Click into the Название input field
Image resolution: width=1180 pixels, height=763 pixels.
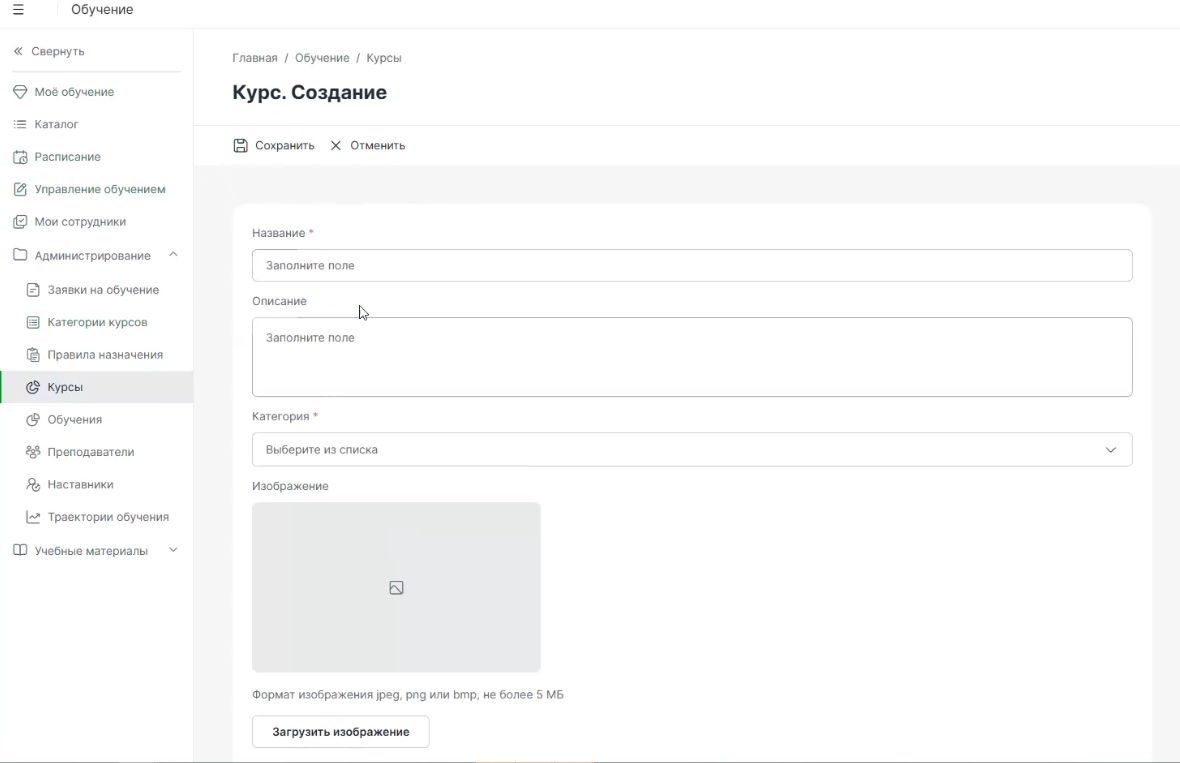pyautogui.click(x=691, y=266)
